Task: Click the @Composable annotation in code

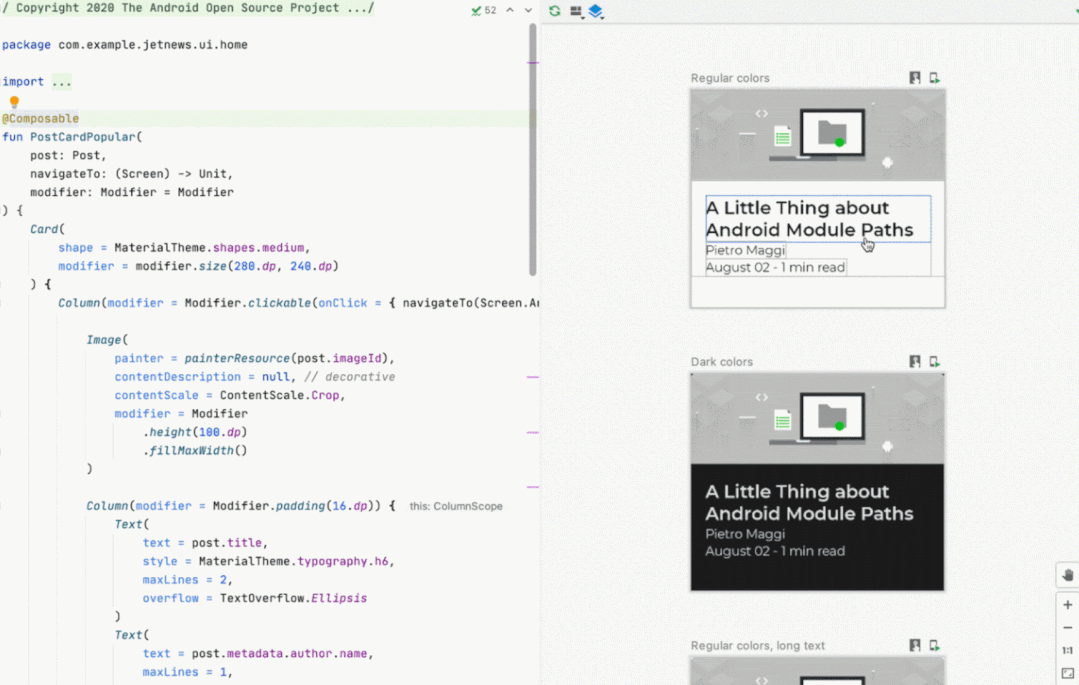Action: [x=41, y=118]
